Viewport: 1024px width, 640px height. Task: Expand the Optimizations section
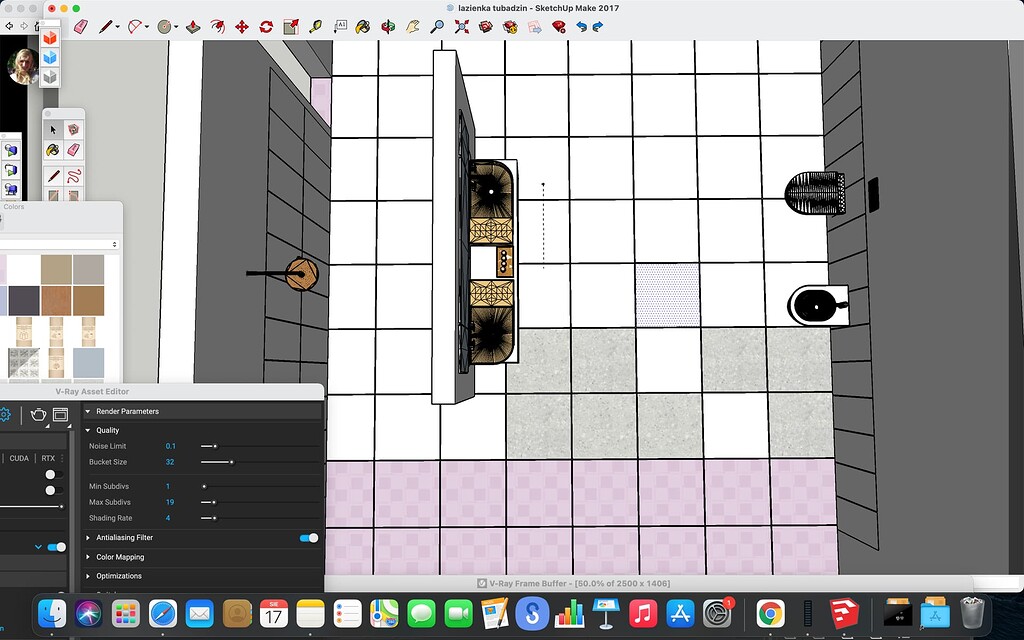88,576
